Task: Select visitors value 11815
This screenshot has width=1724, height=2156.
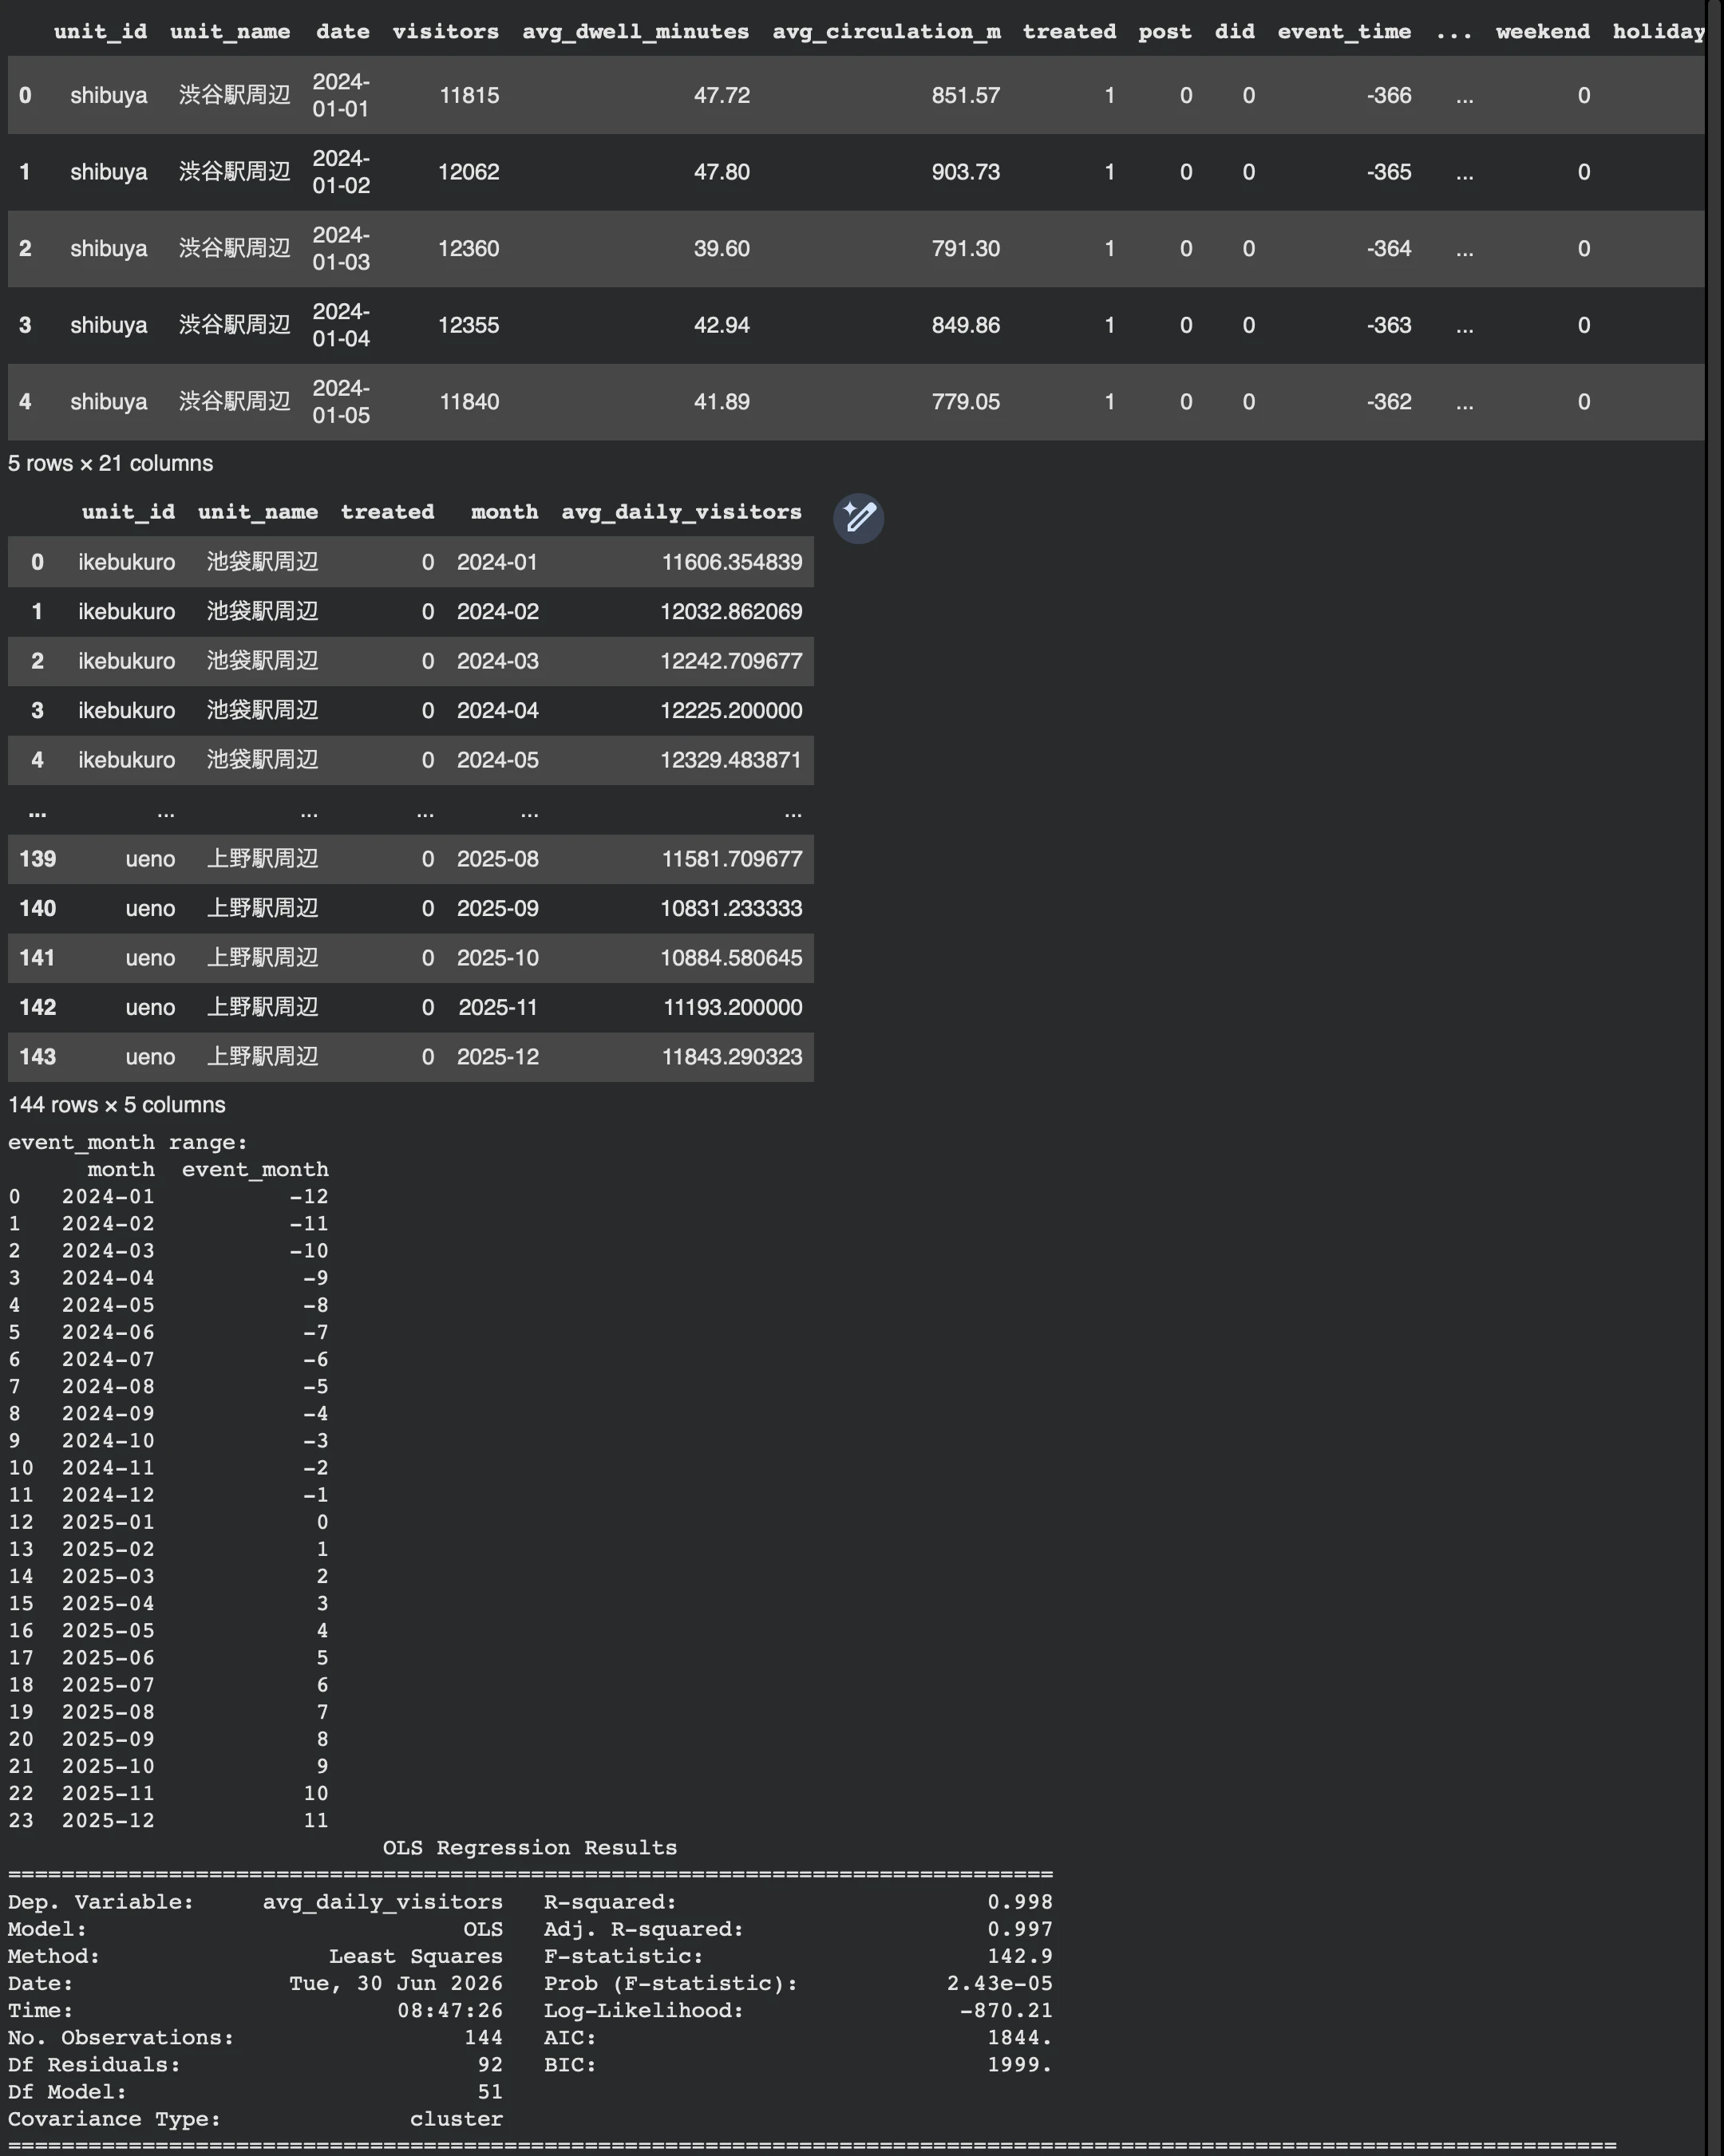Action: [469, 95]
